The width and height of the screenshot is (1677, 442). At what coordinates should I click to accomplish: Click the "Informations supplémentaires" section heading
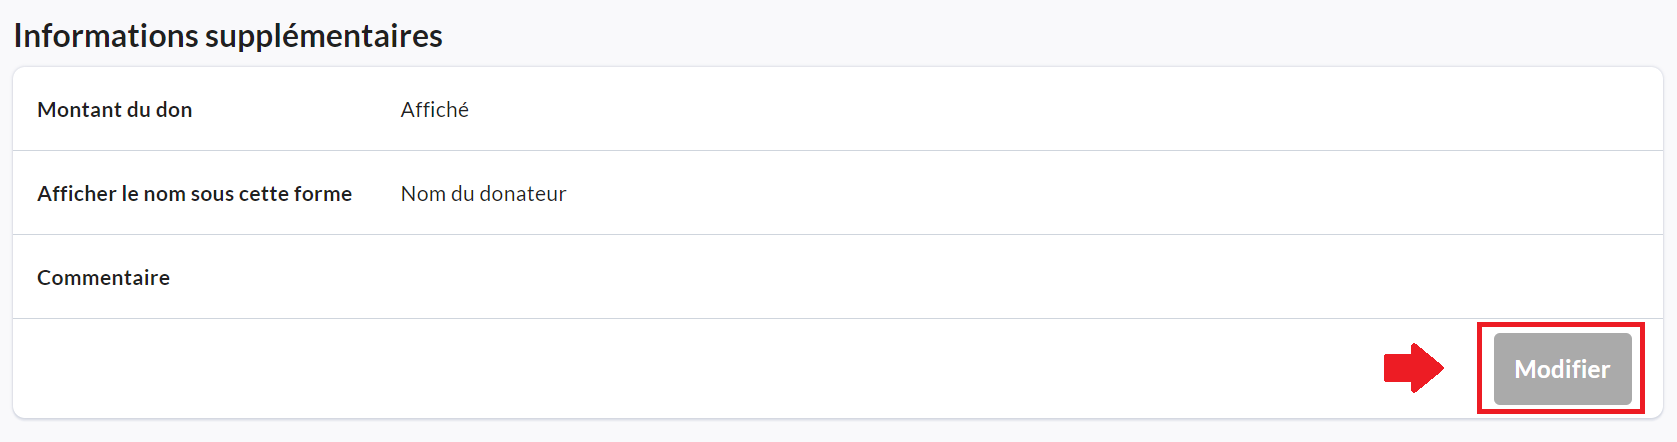tap(227, 36)
